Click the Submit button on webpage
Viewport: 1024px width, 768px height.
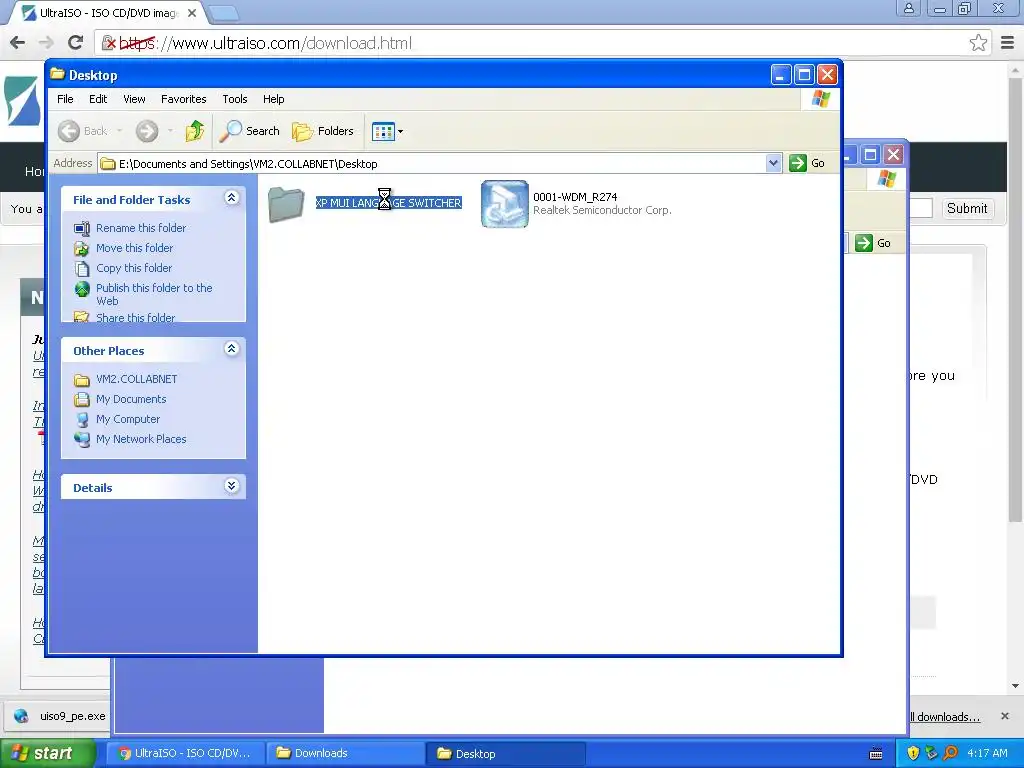[967, 208]
